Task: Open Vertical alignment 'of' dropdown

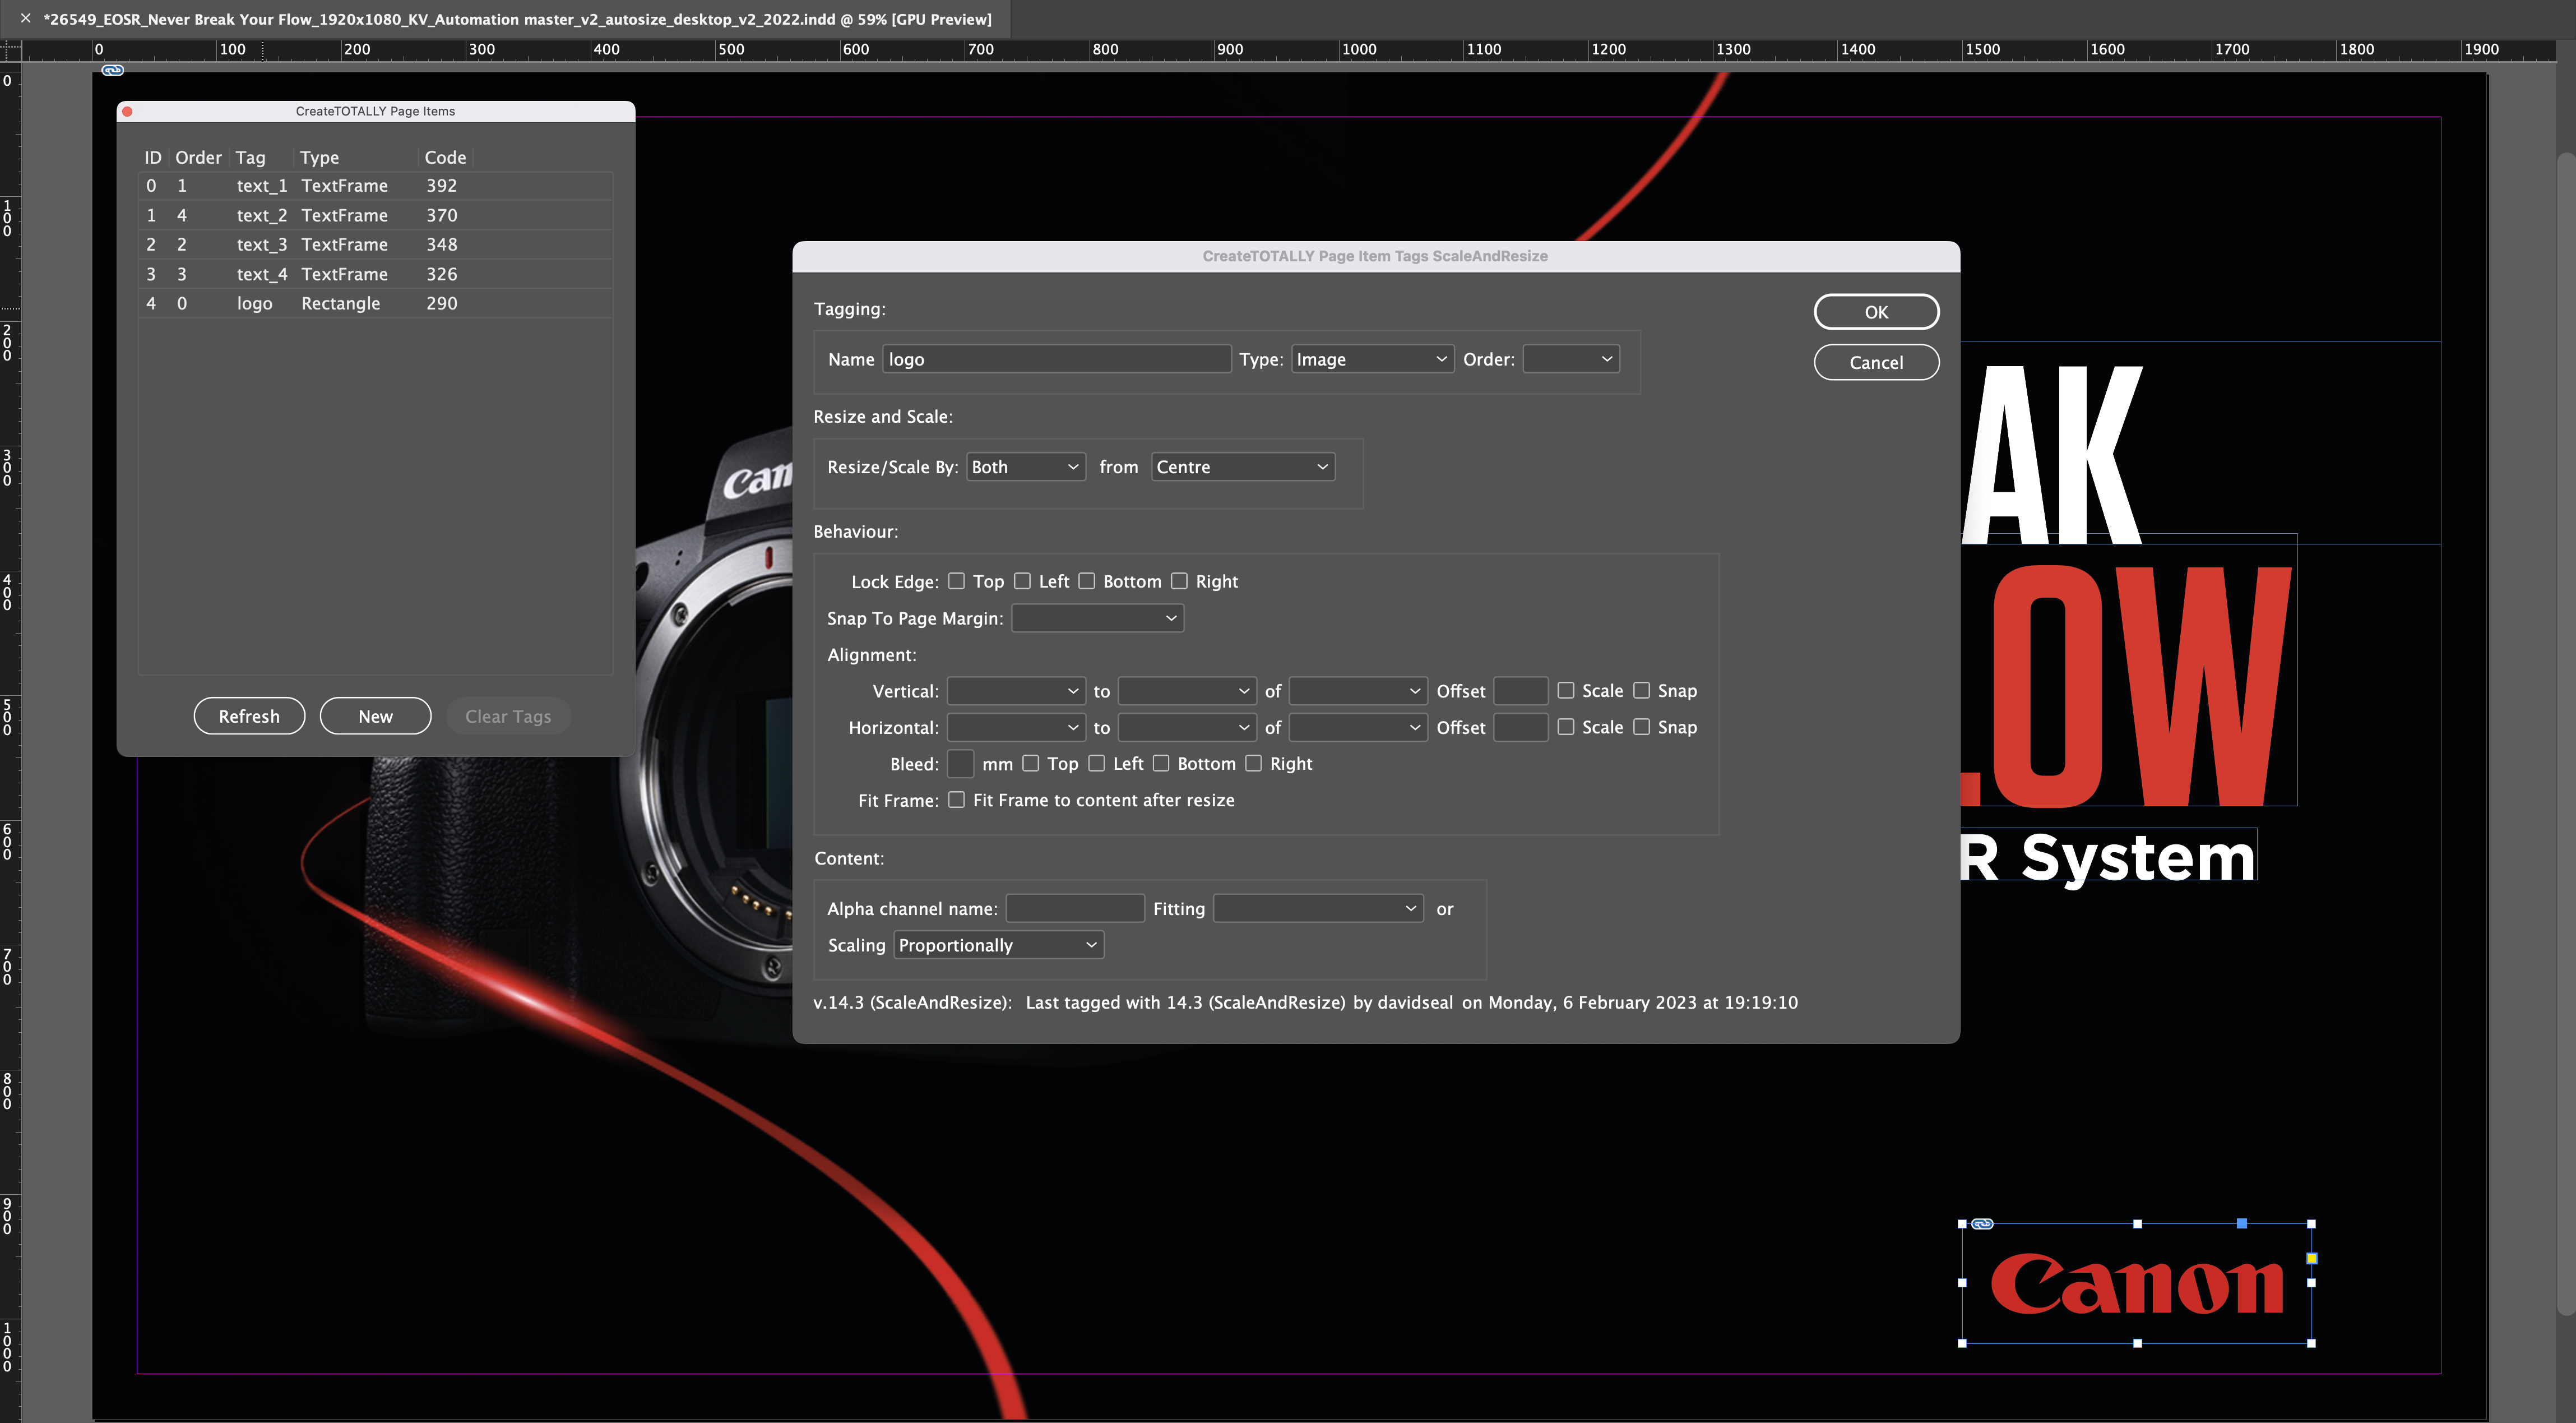Action: (x=1358, y=691)
